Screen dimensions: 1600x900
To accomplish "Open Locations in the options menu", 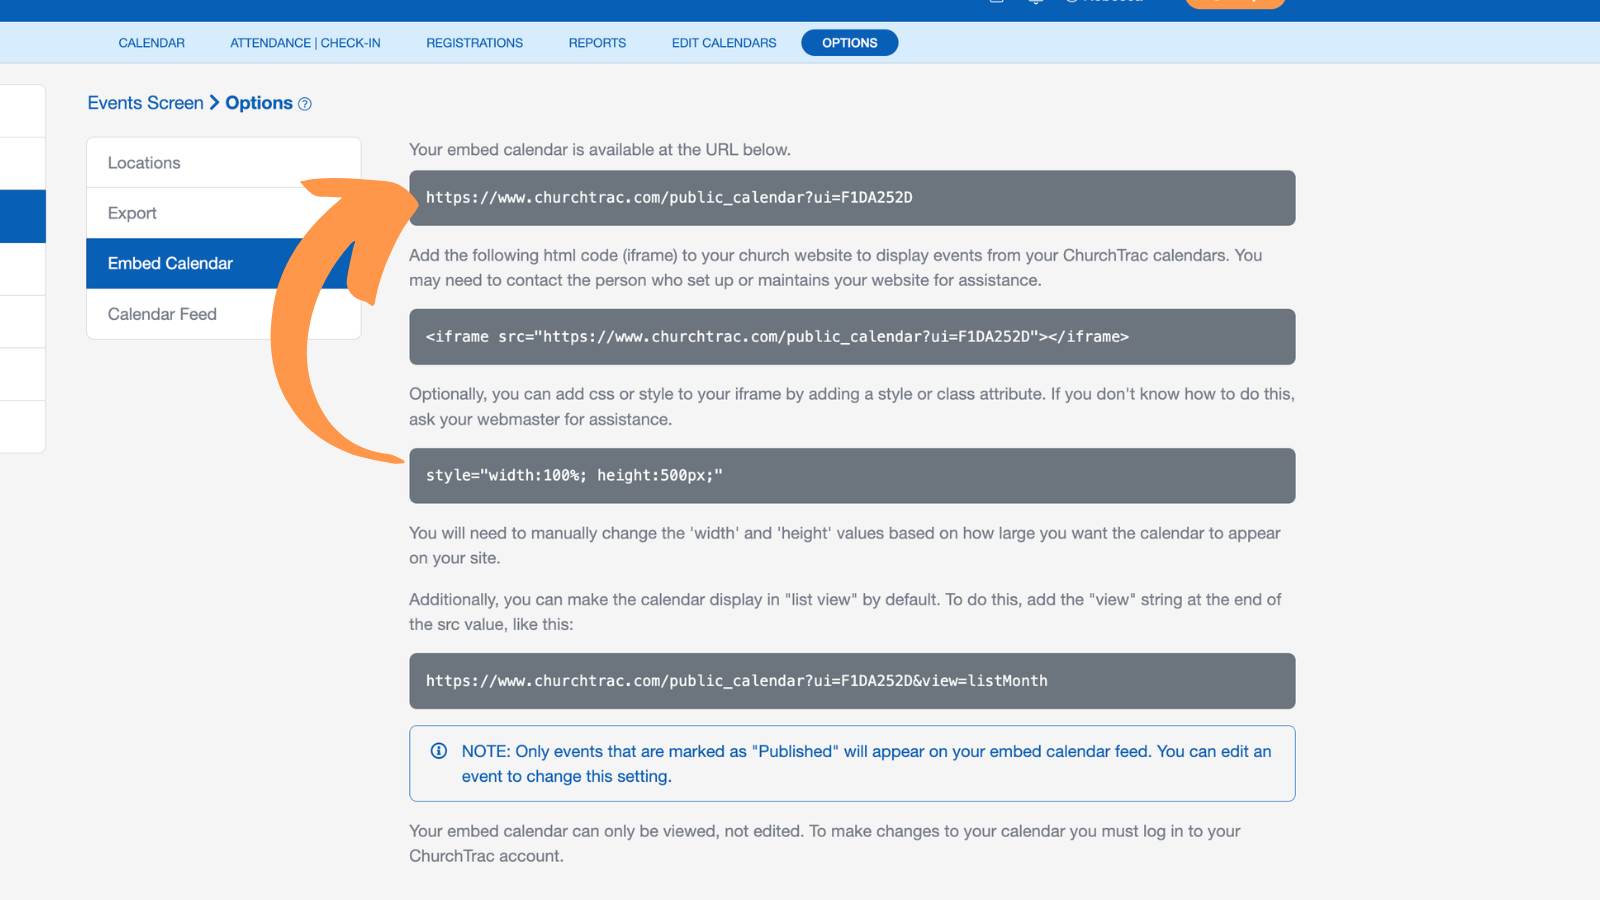I will pos(224,163).
